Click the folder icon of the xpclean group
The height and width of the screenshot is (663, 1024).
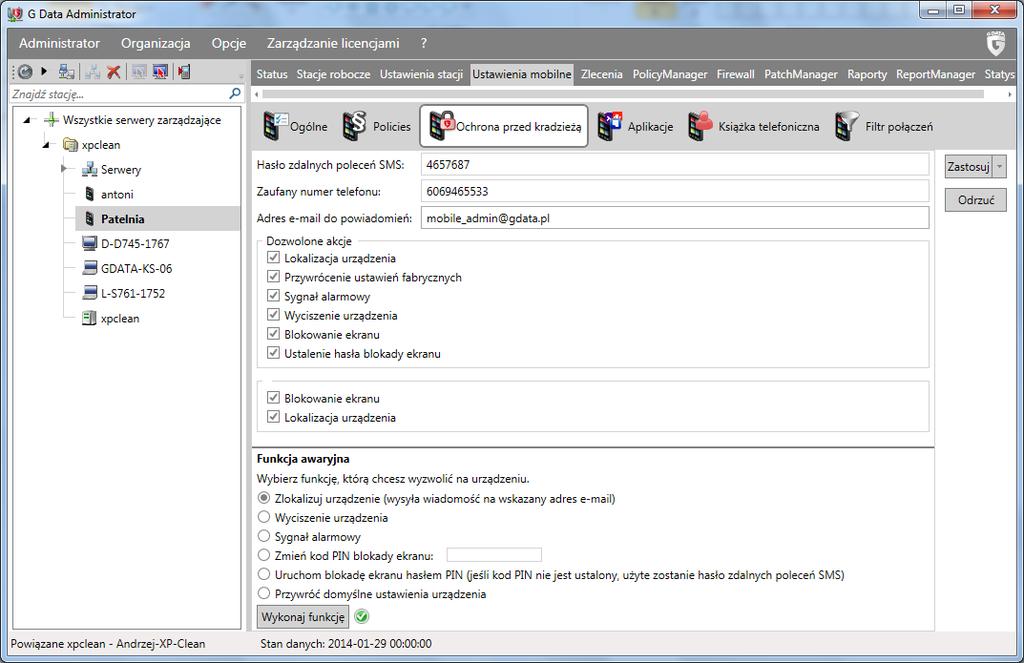point(71,144)
